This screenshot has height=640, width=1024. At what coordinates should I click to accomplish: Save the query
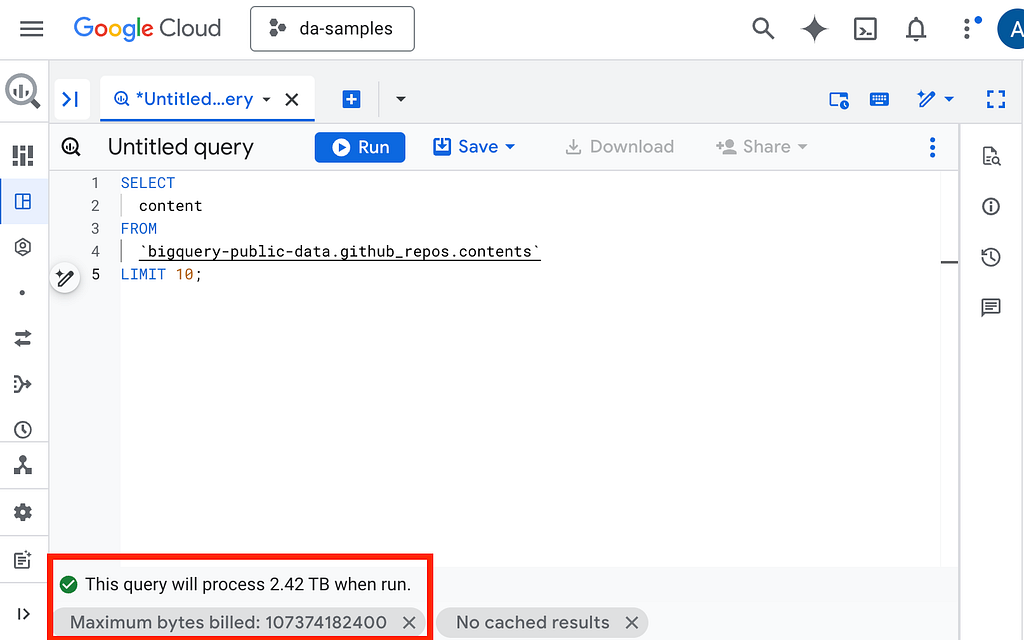tap(466, 147)
